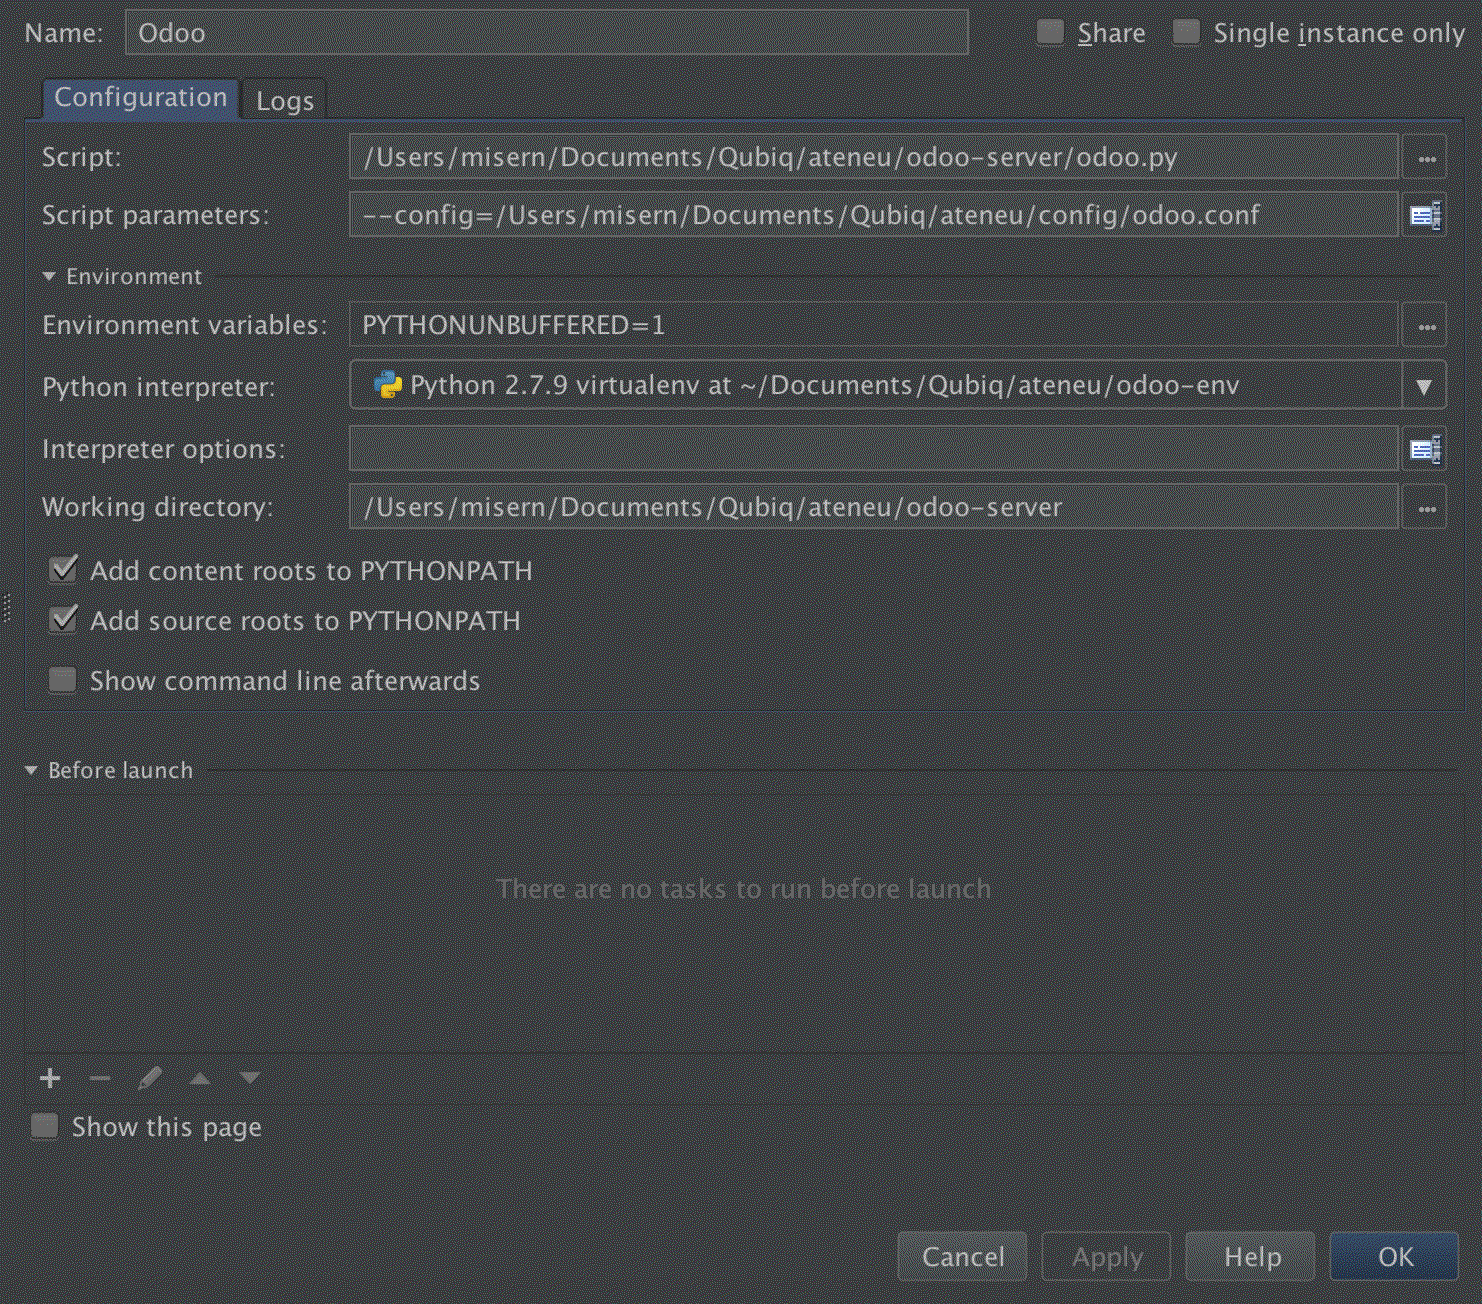Enable Show command line afterwards

pos(63,680)
